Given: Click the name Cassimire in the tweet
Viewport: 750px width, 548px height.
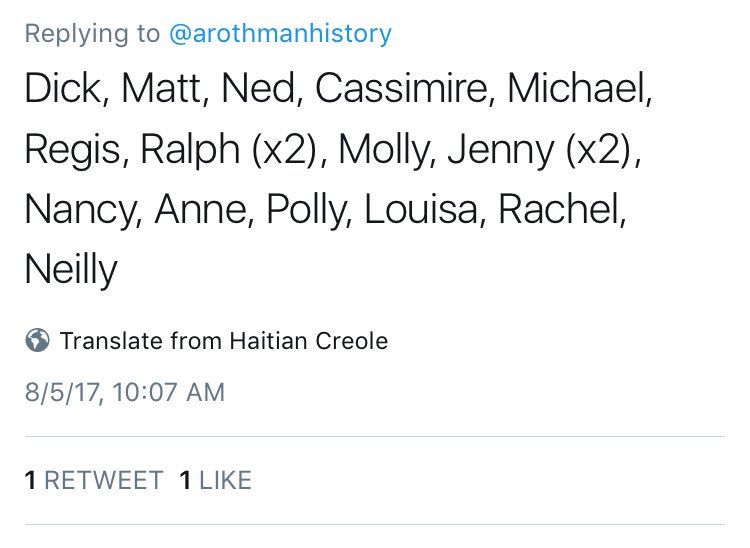Looking at the screenshot, I should coord(401,88).
